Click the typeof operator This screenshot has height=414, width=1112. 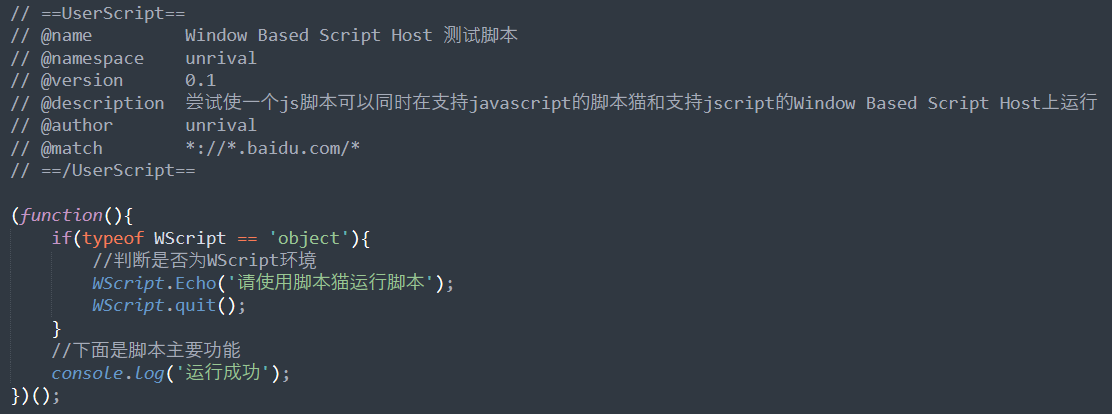[x=113, y=237]
